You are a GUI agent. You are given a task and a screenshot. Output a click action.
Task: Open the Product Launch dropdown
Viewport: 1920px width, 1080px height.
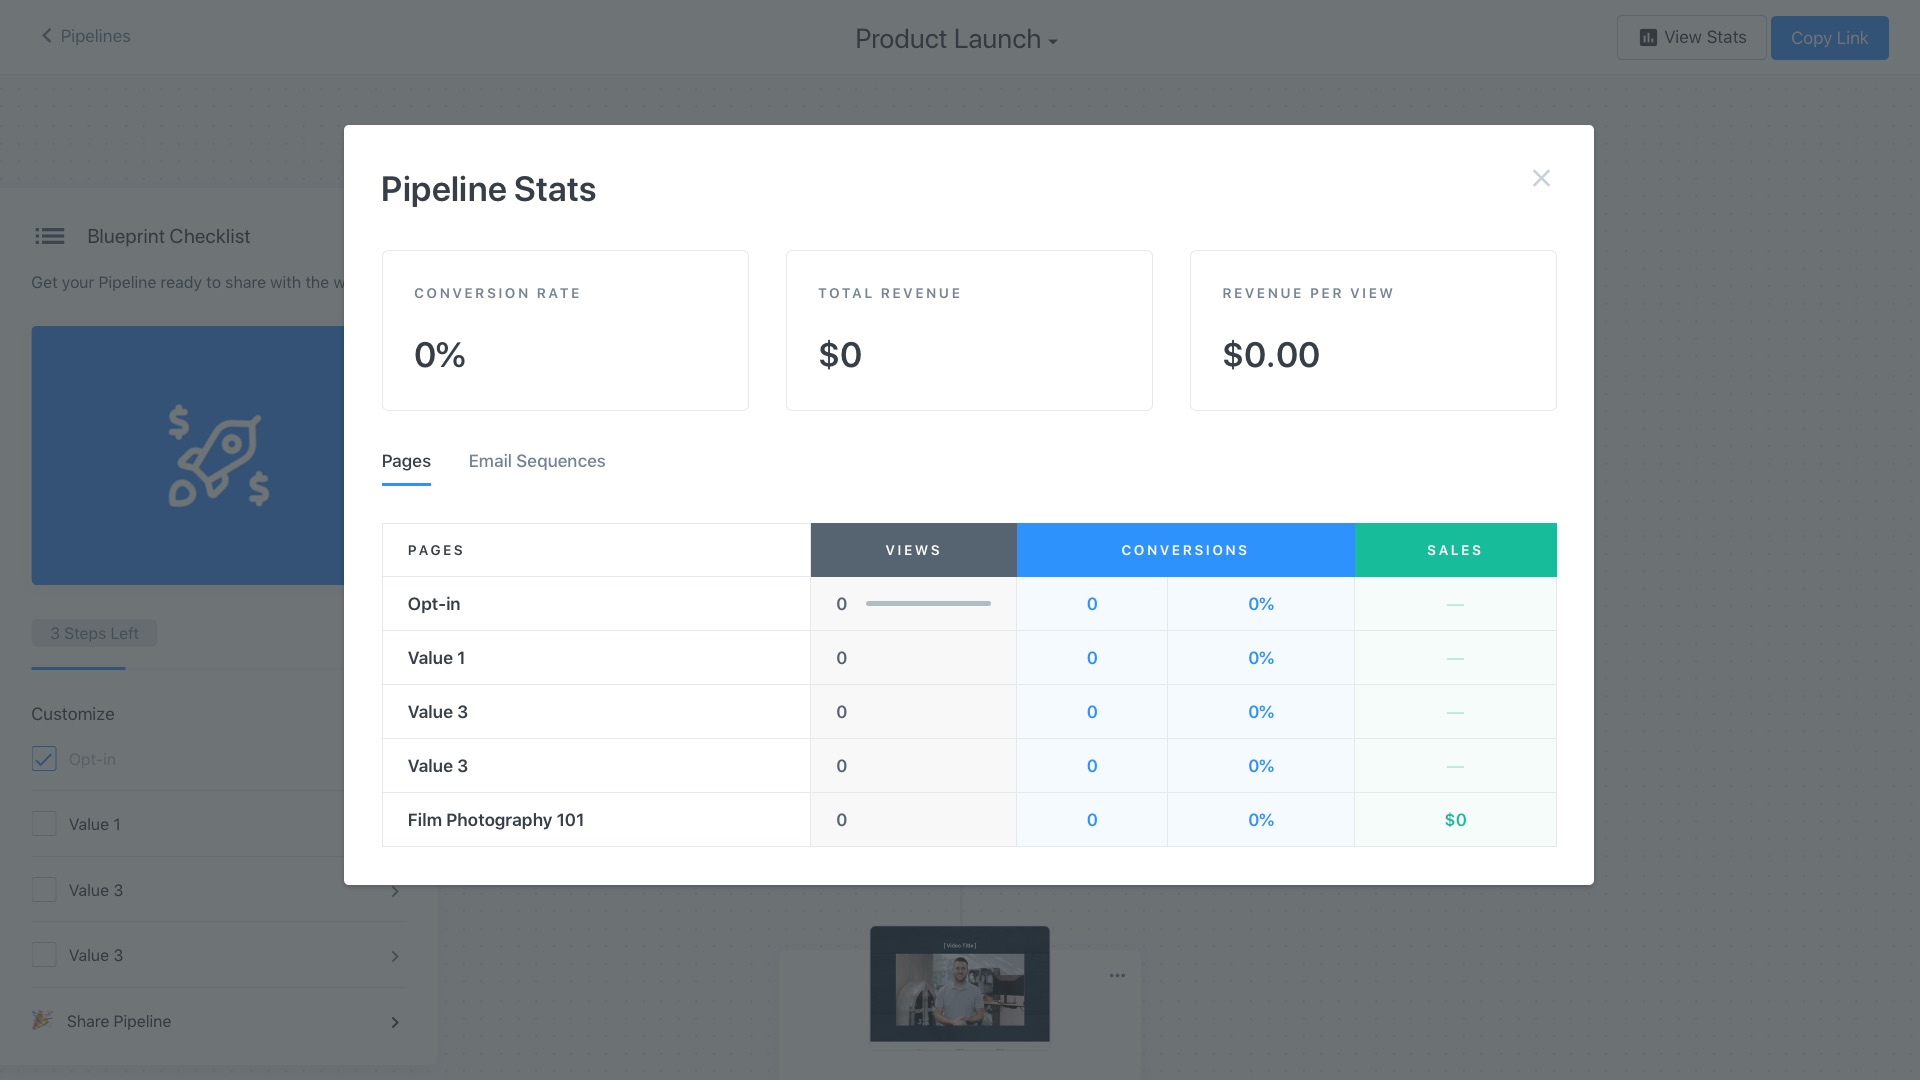(956, 39)
